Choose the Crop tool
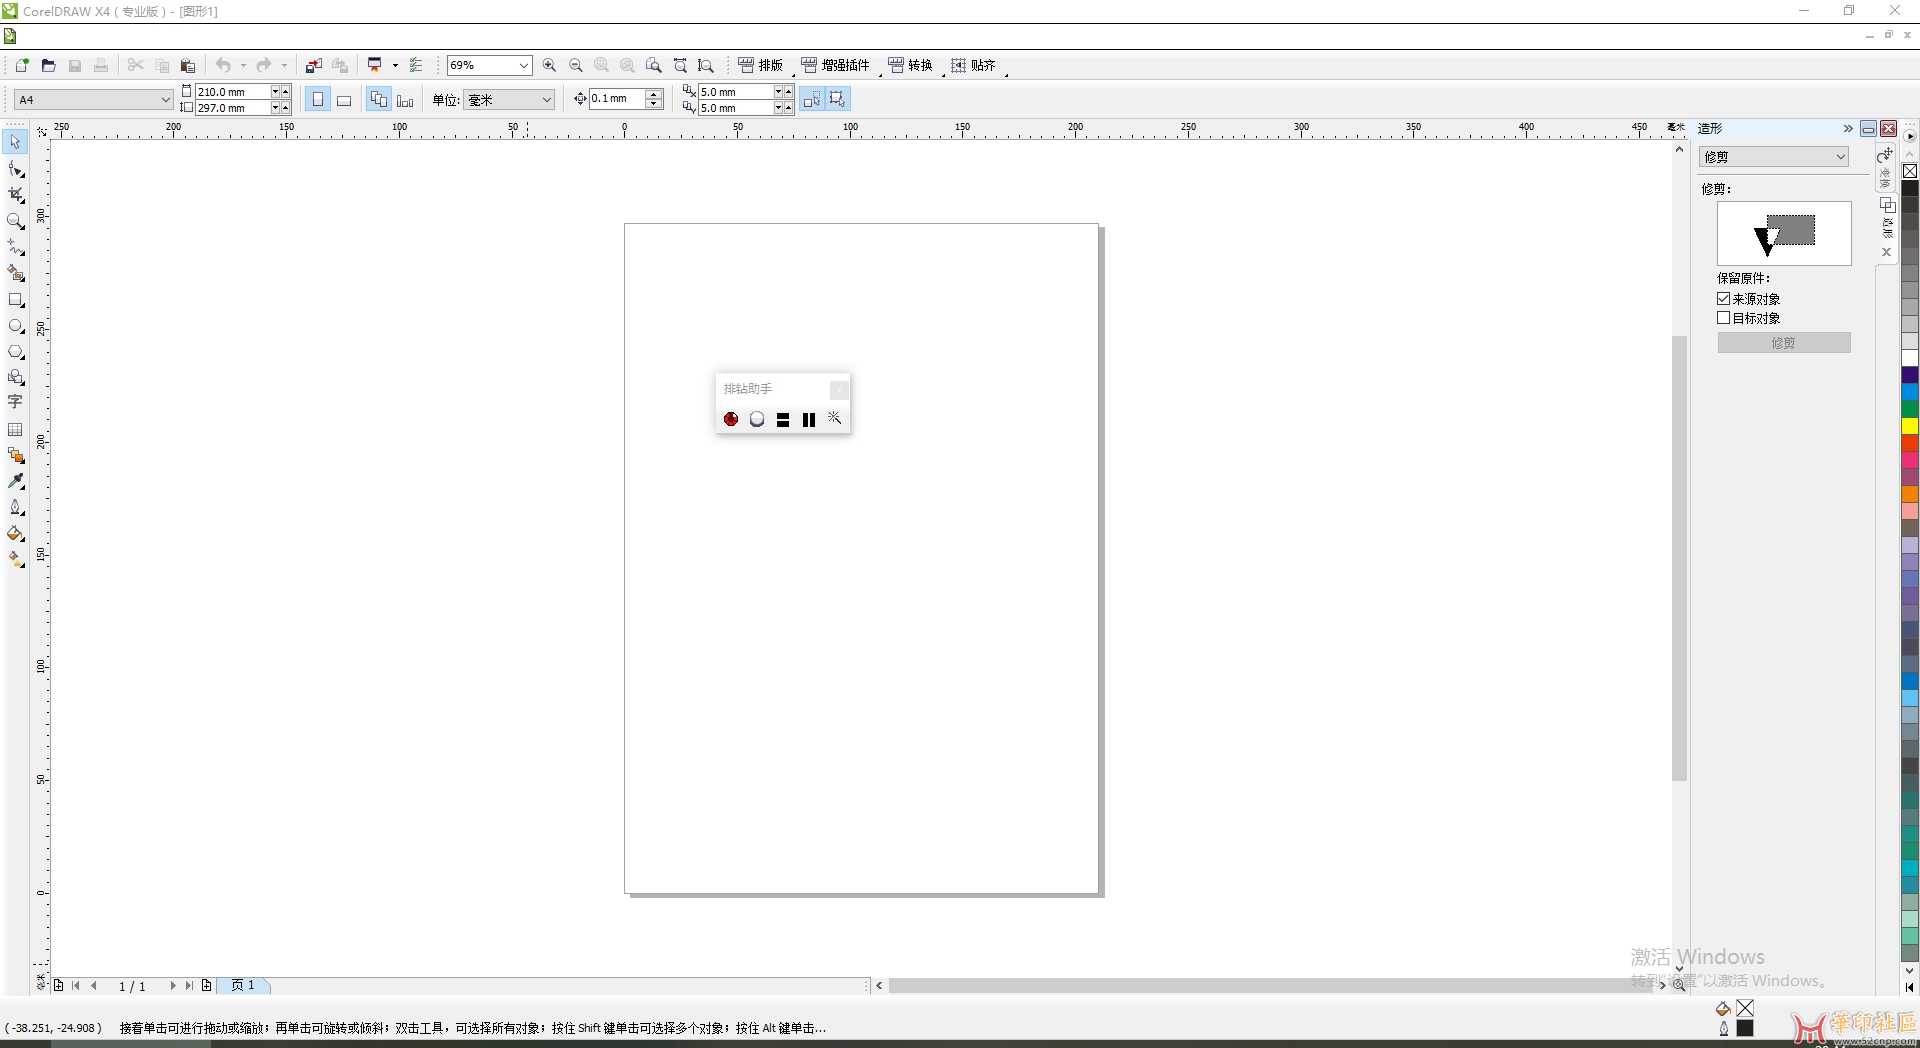The width and height of the screenshot is (1920, 1048). [15, 195]
